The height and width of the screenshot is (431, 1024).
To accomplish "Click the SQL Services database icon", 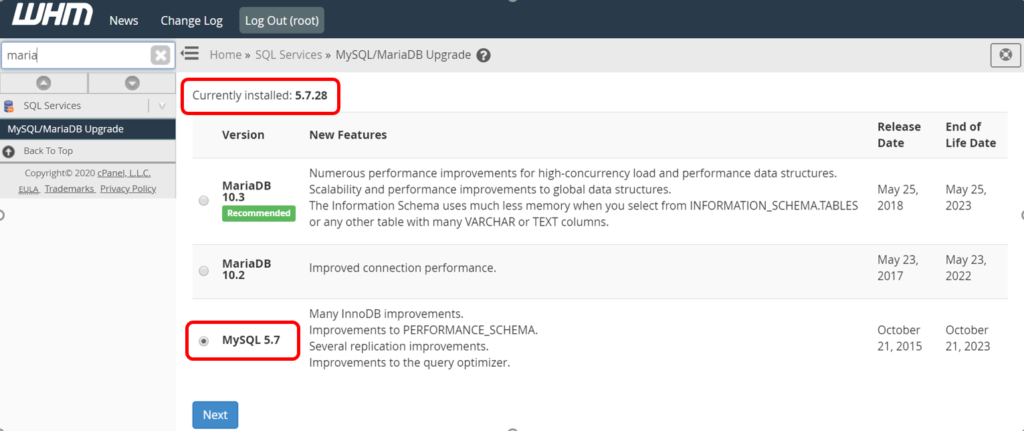I will pyautogui.click(x=9, y=106).
